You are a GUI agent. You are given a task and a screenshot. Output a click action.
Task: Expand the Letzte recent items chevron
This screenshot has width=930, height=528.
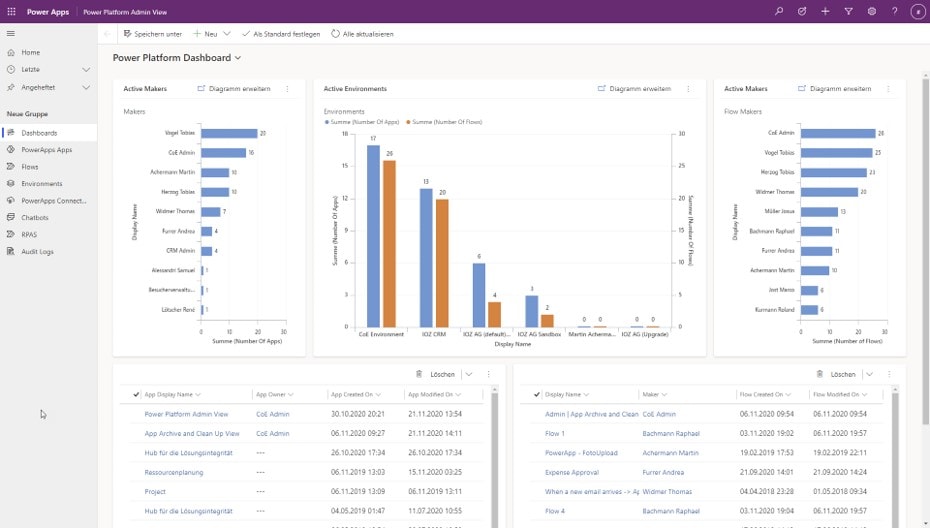86,69
